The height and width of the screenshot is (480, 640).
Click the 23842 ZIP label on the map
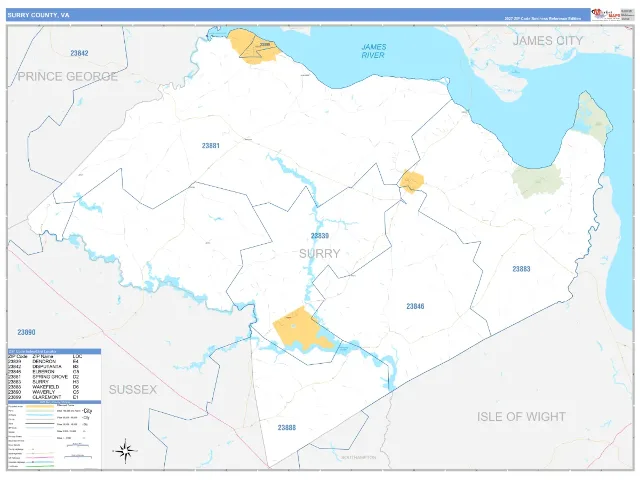click(x=79, y=53)
